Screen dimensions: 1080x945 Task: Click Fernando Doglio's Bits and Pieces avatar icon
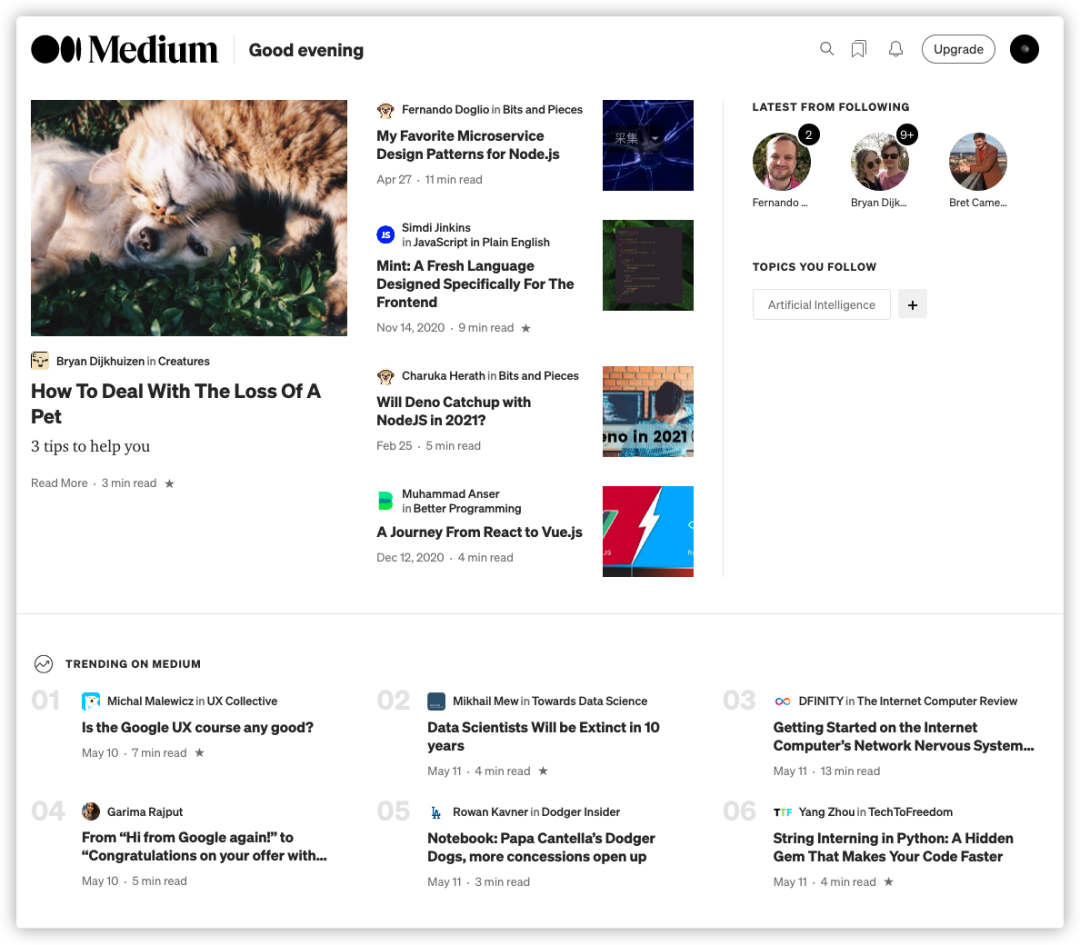[x=385, y=110]
